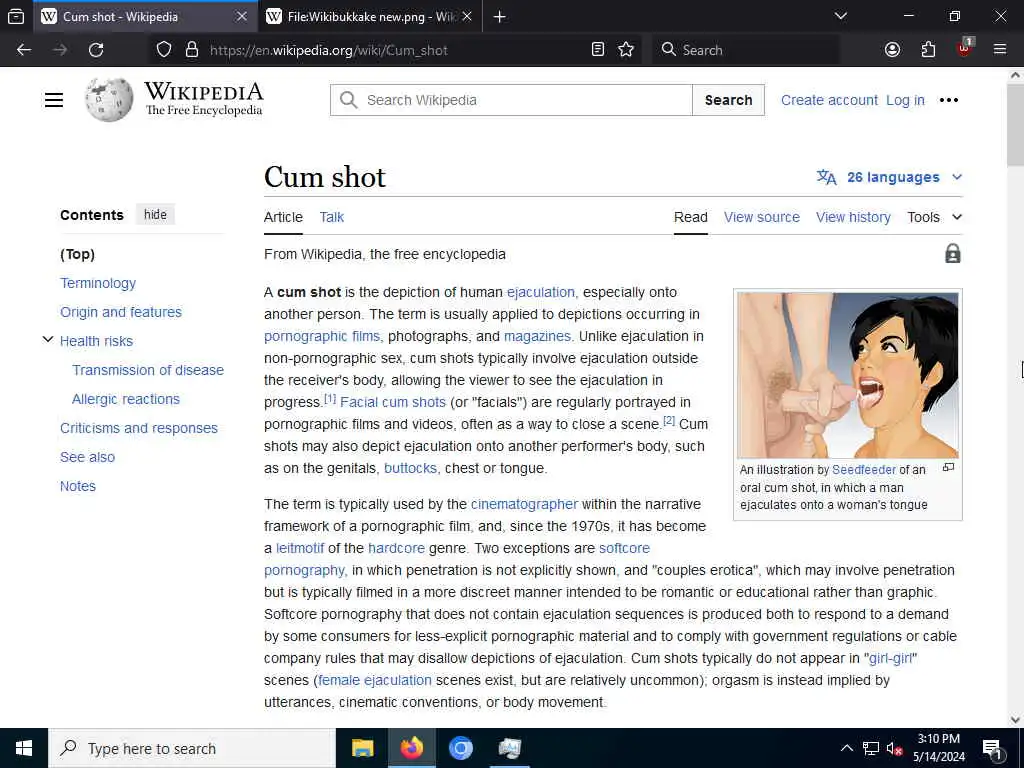Hide the Contents sidebar
This screenshot has width=1024, height=768.
pyautogui.click(x=155, y=215)
